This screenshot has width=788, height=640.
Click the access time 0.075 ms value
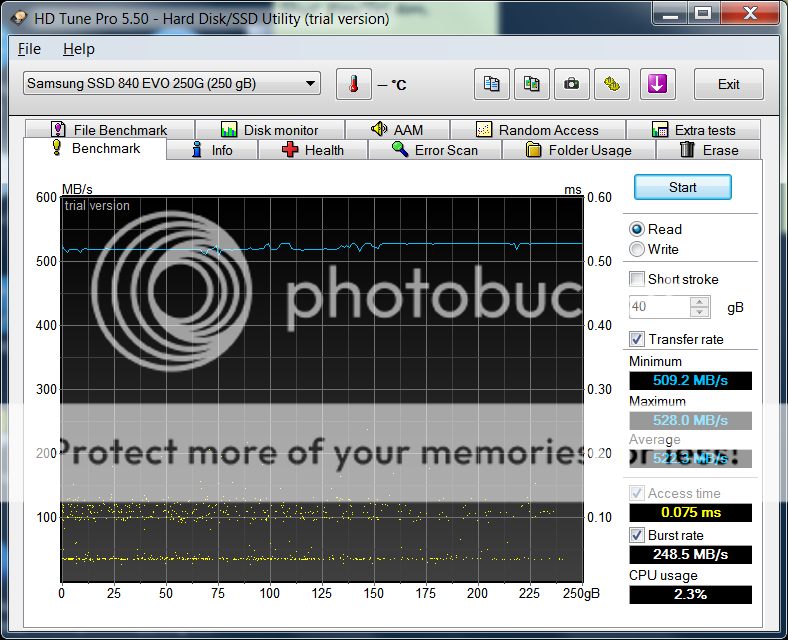[691, 512]
